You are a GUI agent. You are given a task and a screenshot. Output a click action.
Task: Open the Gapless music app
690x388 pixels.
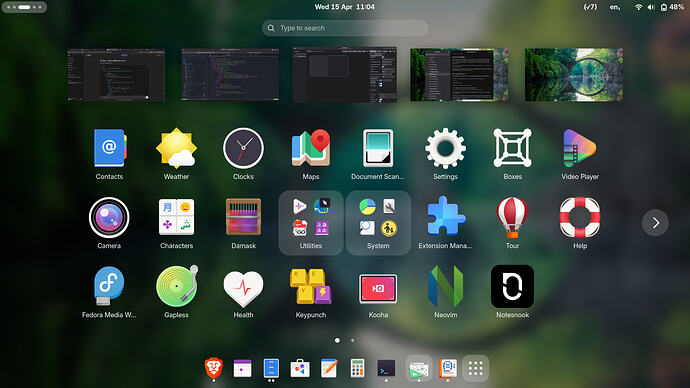point(176,287)
